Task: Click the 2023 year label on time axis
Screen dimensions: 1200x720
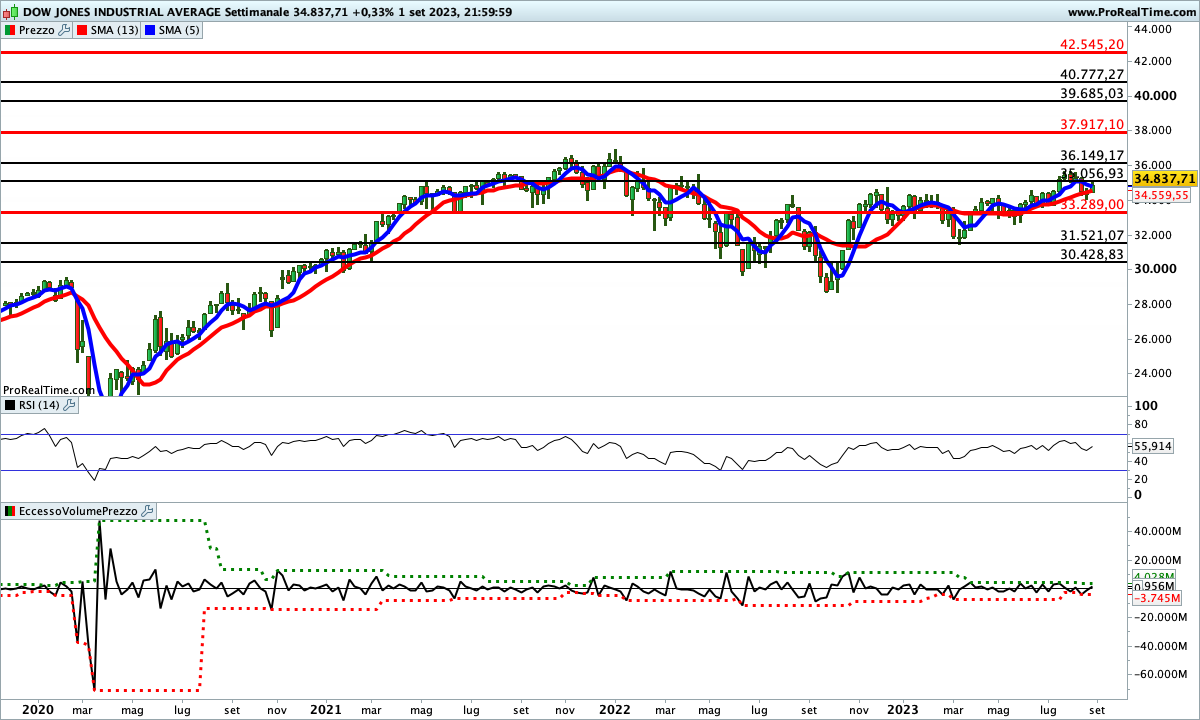Action: tap(903, 709)
